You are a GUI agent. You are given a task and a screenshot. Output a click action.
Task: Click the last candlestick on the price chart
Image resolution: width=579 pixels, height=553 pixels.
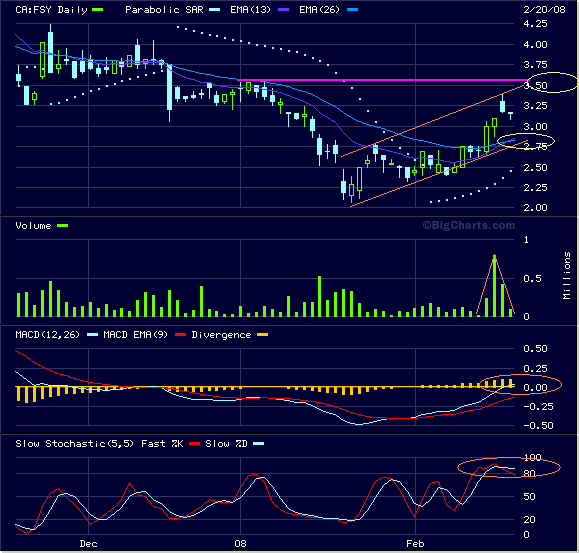tap(510, 116)
